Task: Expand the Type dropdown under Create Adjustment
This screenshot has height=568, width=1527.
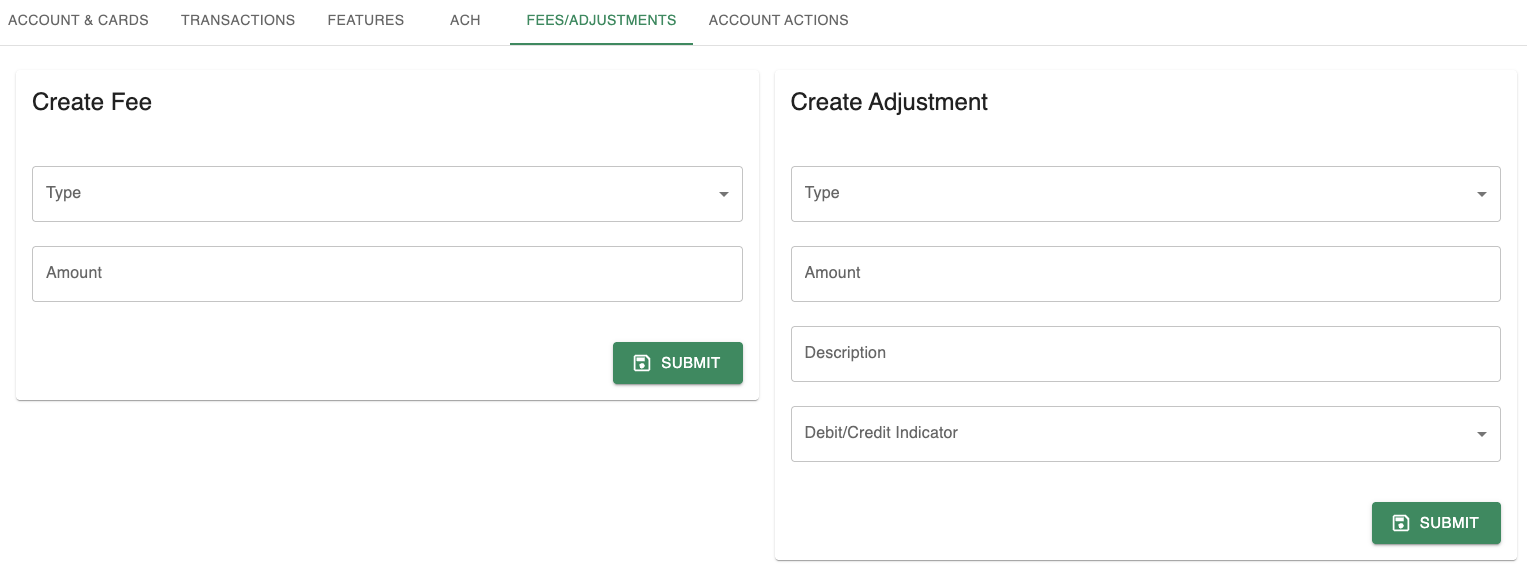Action: [x=1144, y=194]
